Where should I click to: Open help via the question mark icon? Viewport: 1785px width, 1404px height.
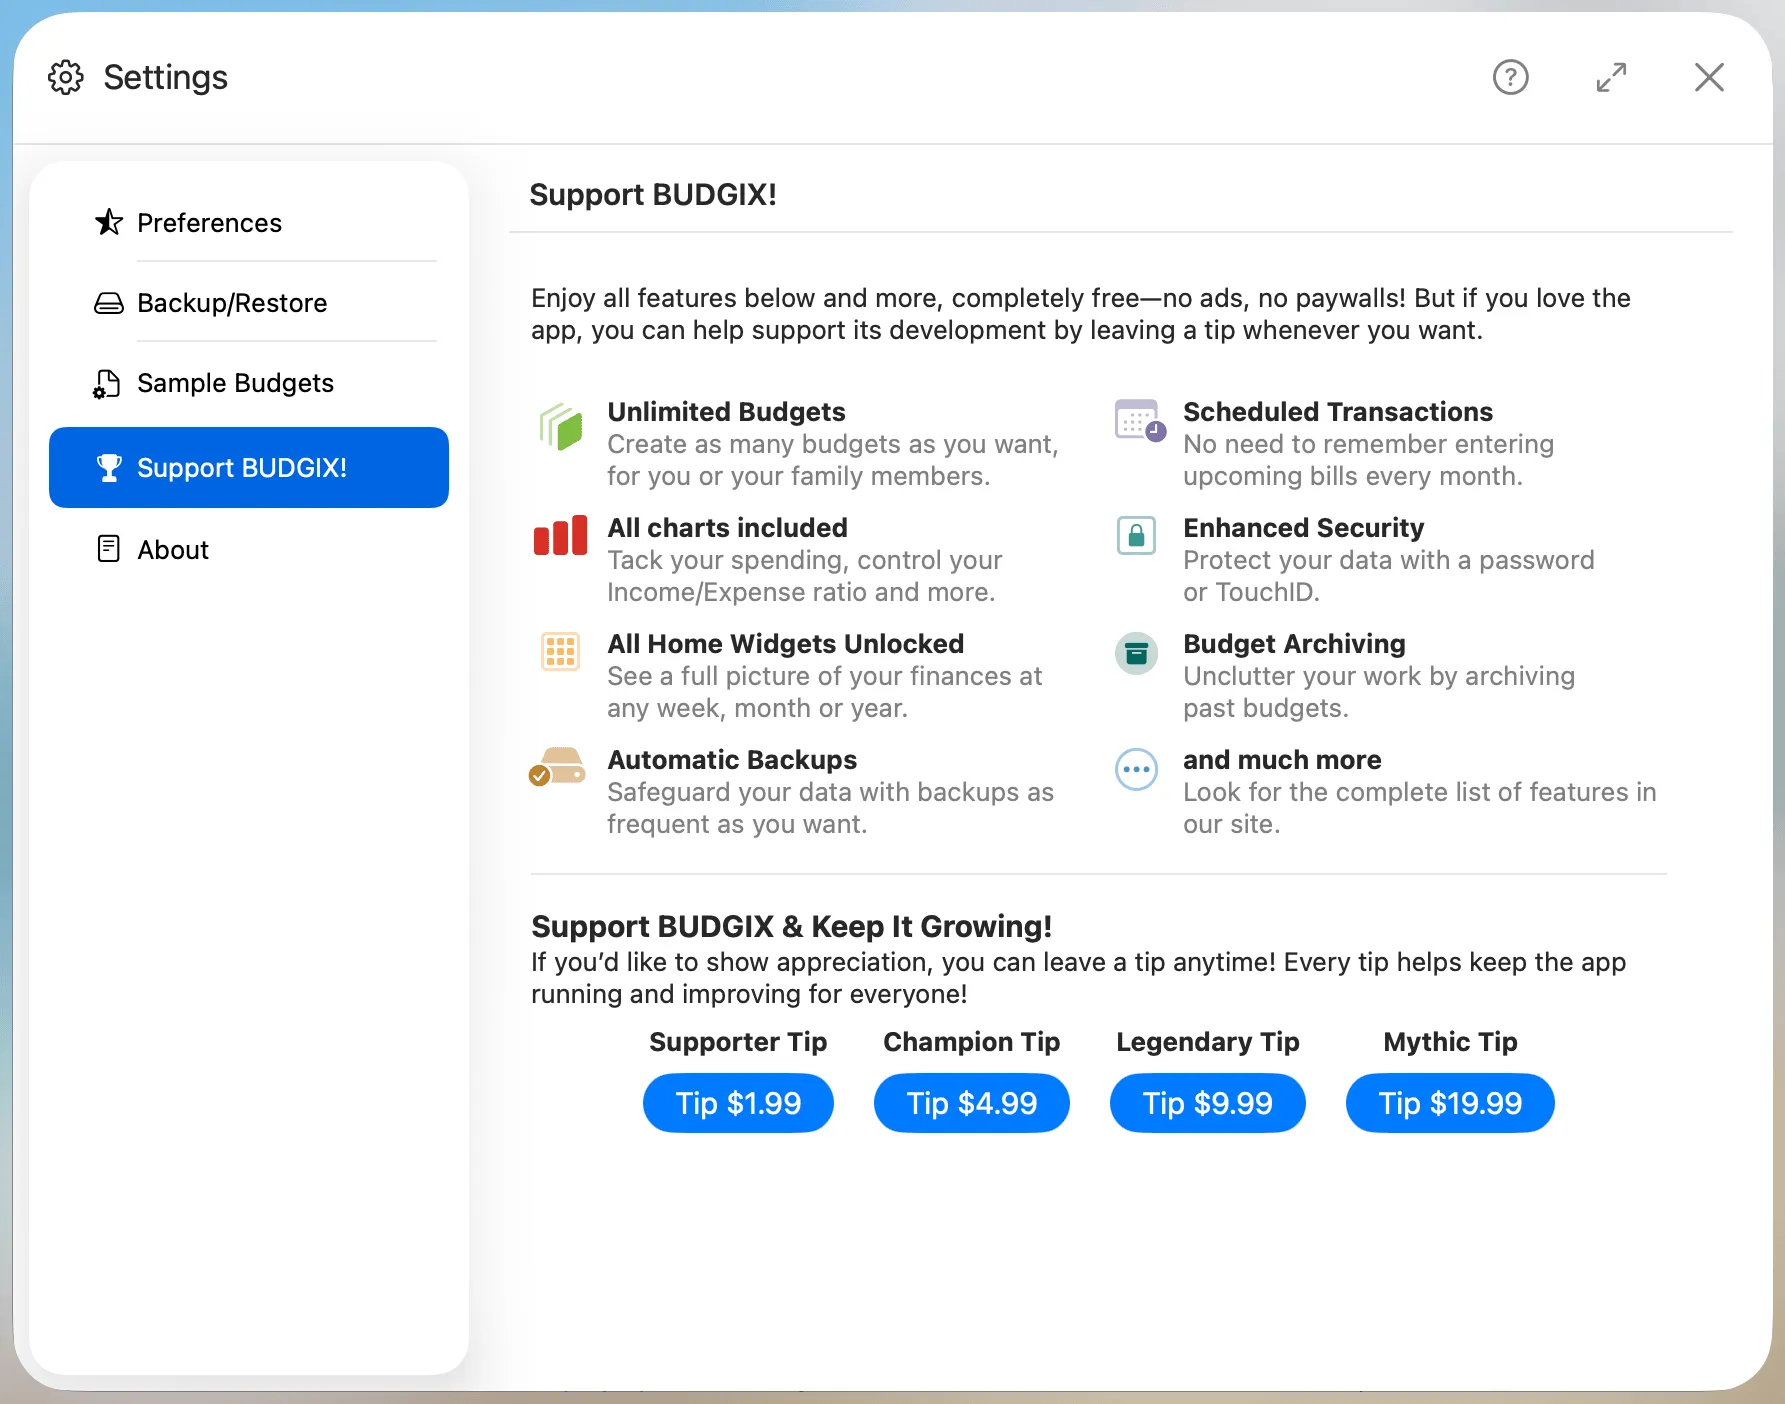click(1510, 77)
